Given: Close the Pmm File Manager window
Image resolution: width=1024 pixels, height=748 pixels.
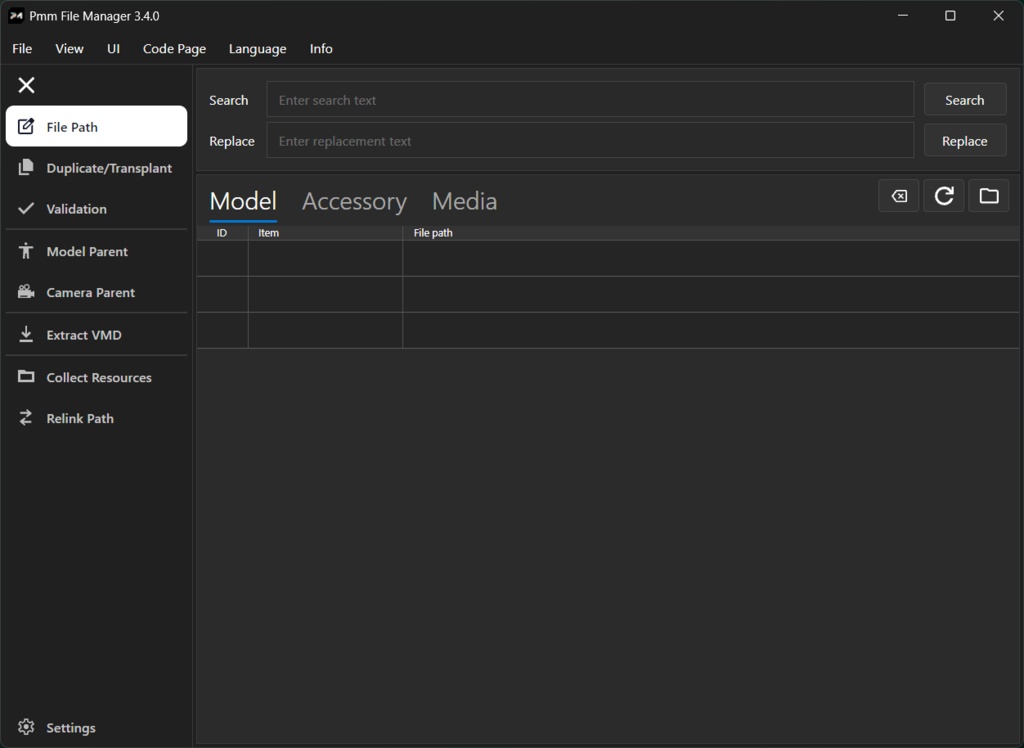Looking at the screenshot, I should point(999,16).
